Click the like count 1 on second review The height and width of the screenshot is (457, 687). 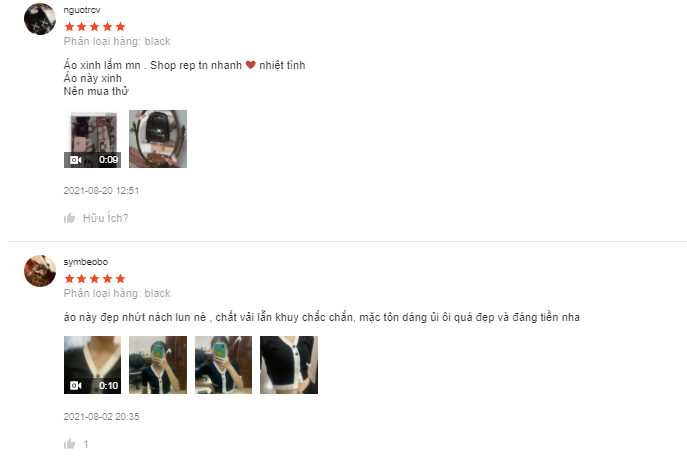[86, 444]
